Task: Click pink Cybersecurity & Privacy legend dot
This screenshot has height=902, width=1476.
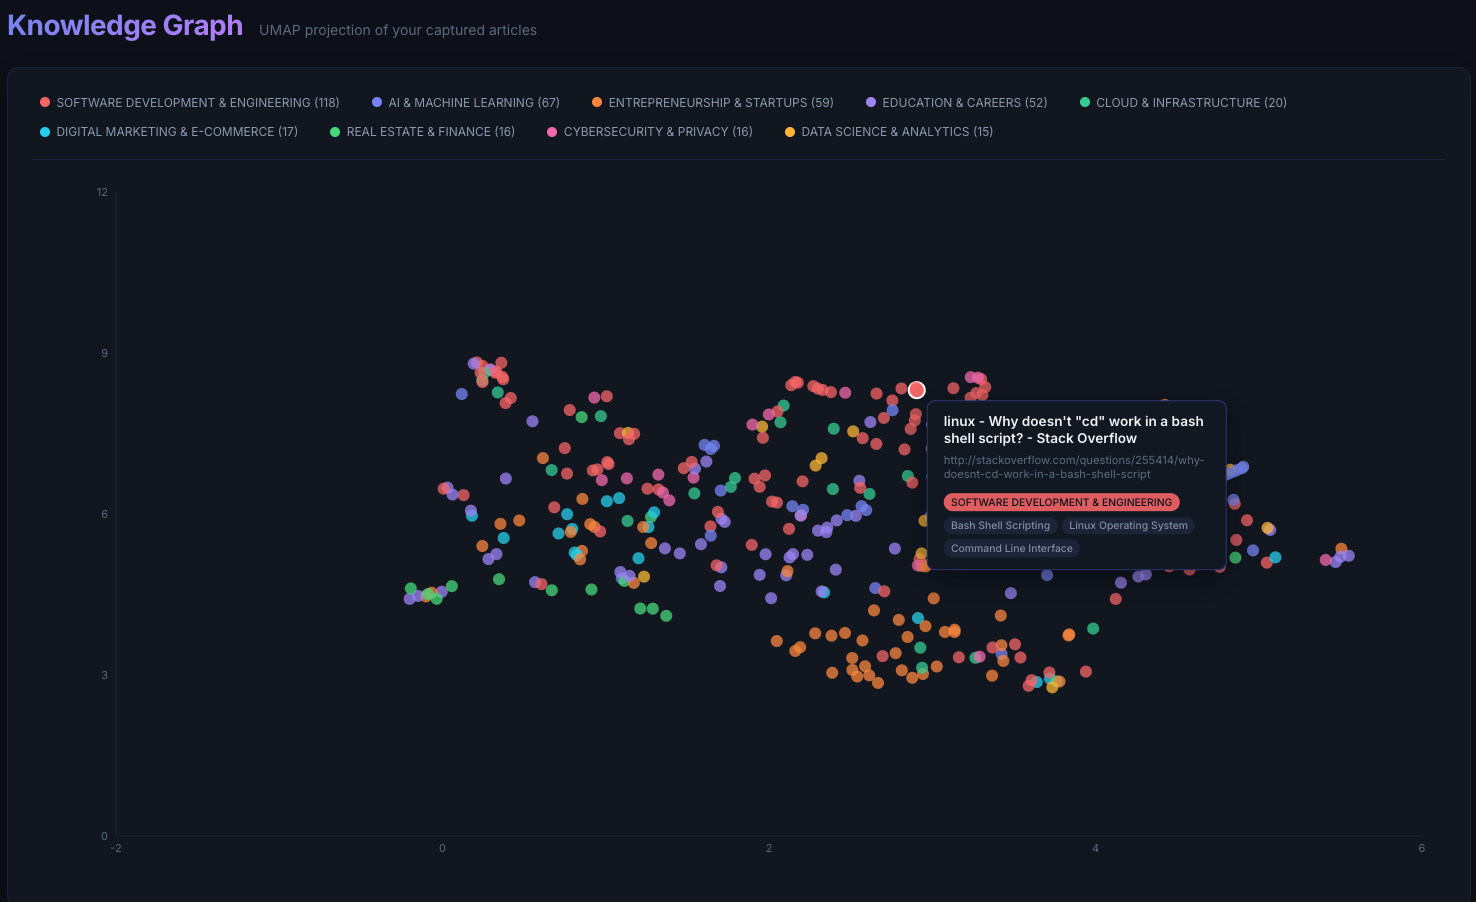Action: point(552,132)
